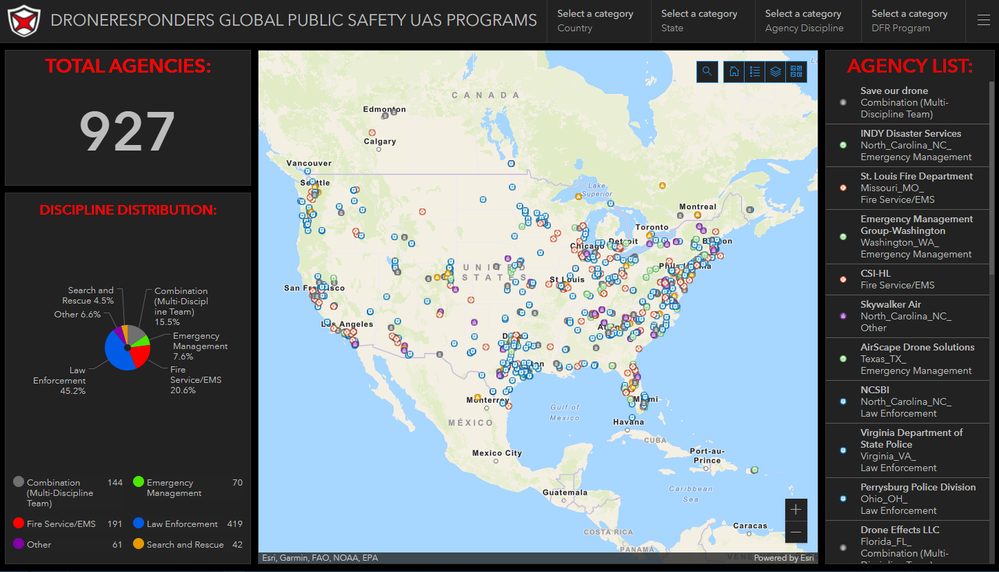Click the red dot beside CSI-HL

[x=843, y=279]
